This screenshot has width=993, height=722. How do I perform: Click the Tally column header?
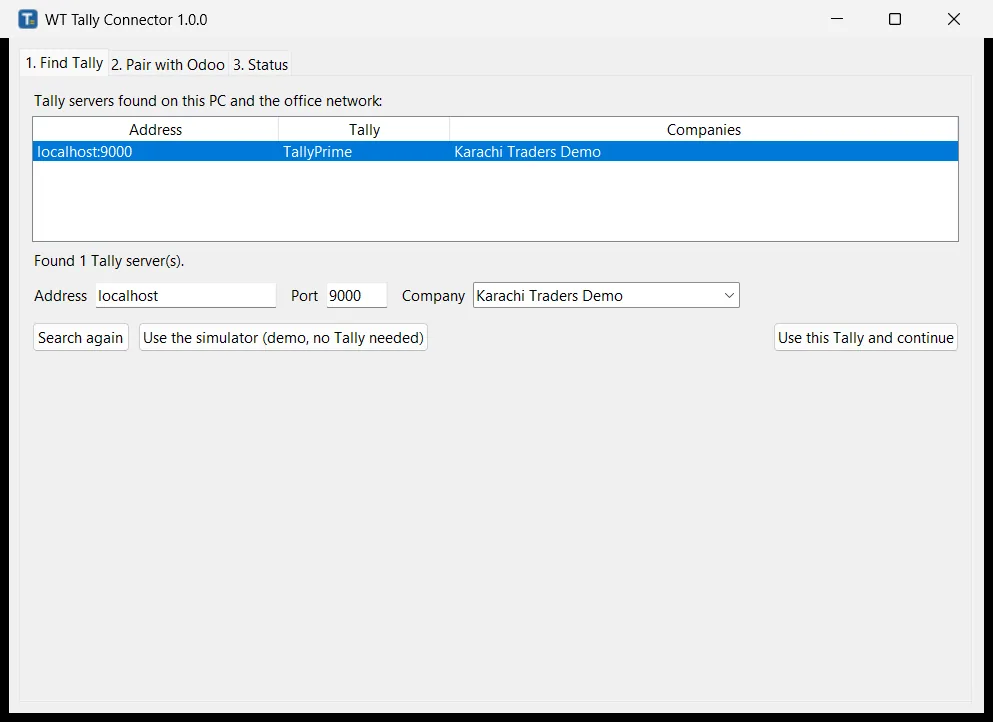(x=364, y=129)
